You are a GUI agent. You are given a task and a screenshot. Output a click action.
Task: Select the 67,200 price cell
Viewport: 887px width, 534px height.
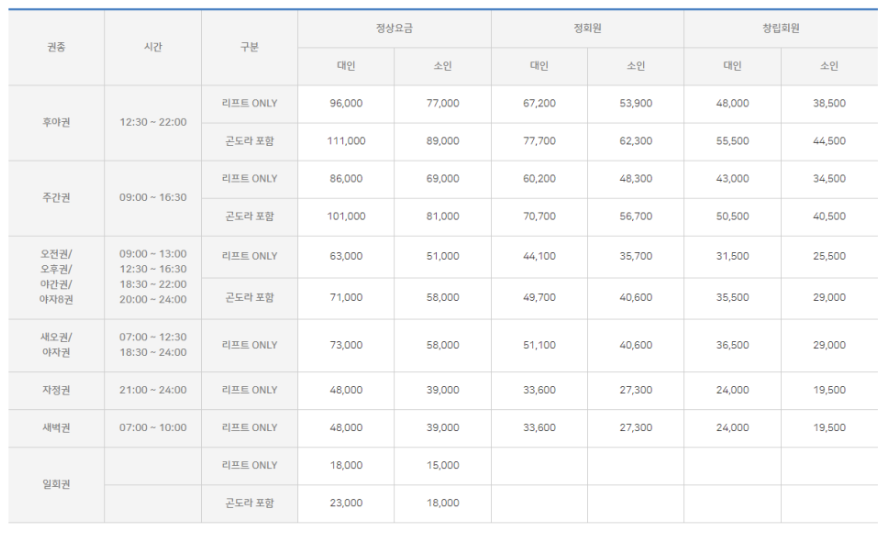pos(539,104)
